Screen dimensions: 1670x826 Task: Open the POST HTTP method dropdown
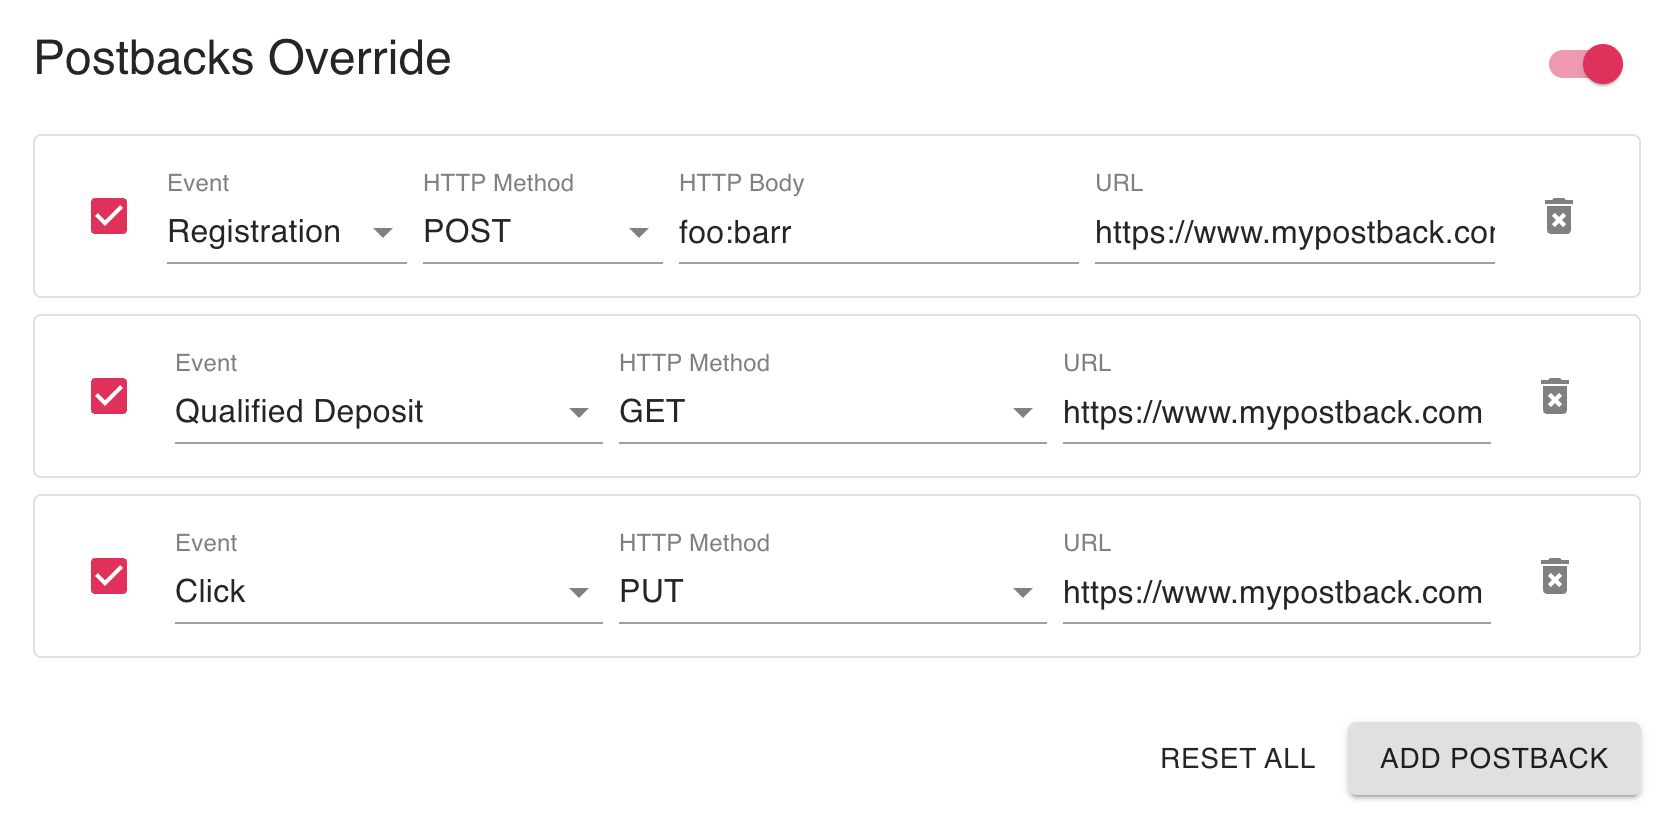point(542,232)
